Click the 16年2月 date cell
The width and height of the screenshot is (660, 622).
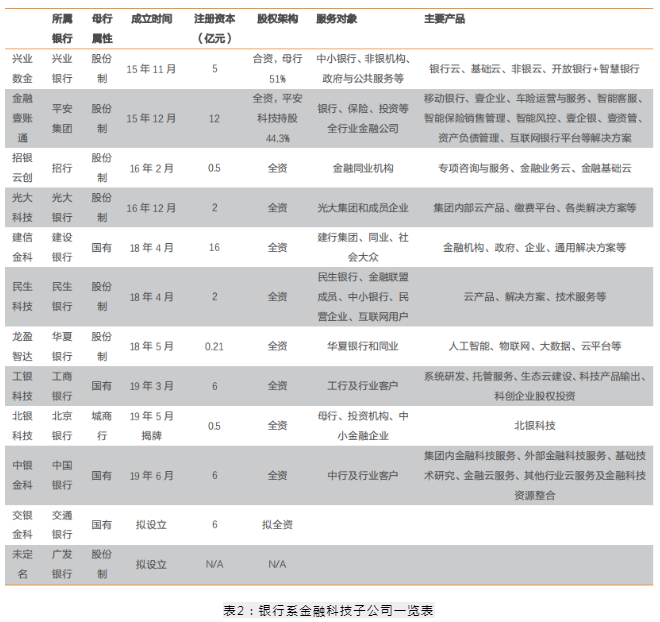click(151, 168)
